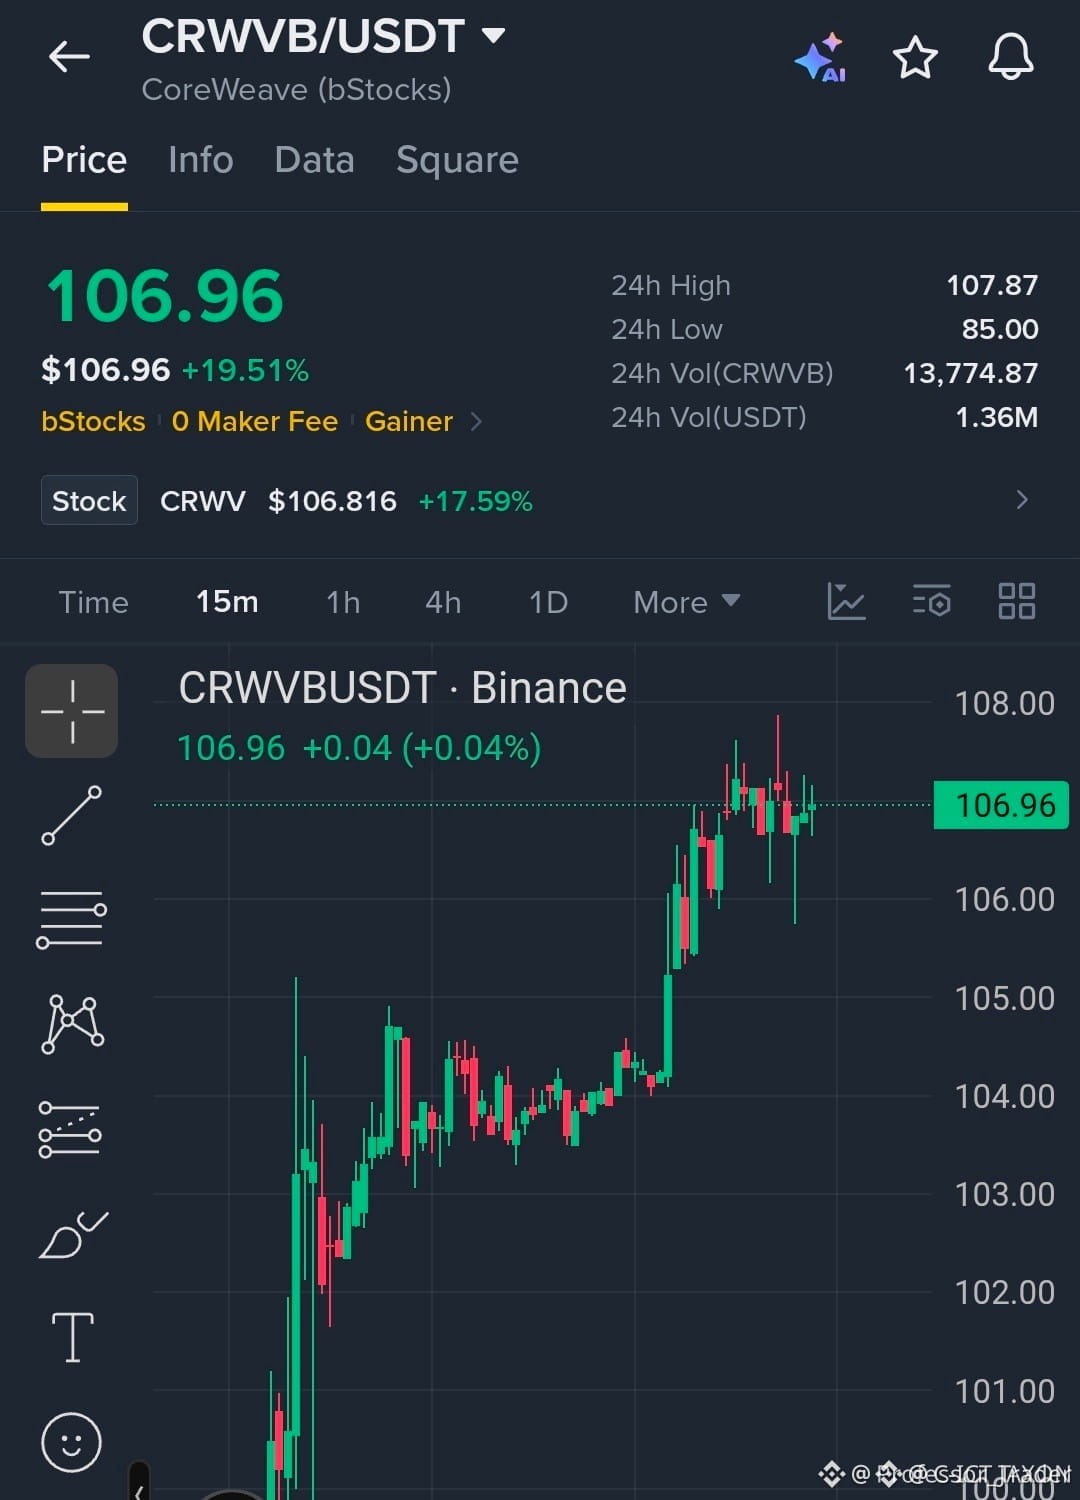Go back using the arrow icon
Screen dimensions: 1080x1500
(x=69, y=56)
